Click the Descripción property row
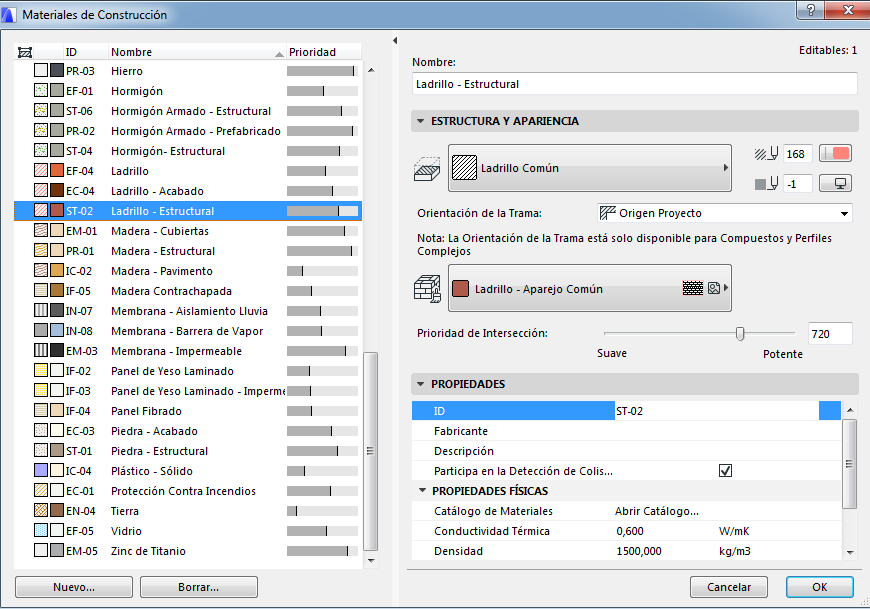This screenshot has height=609, width=870. (626, 450)
